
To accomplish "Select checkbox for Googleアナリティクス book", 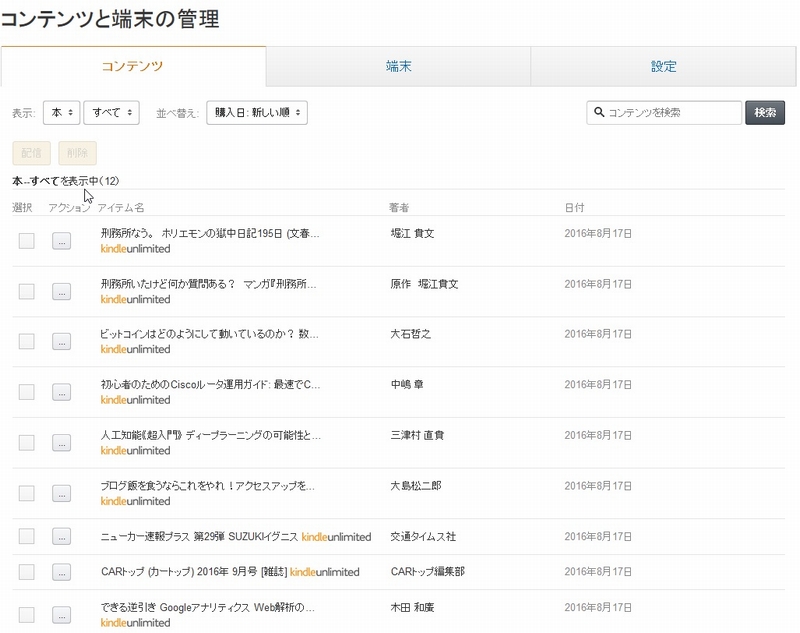I will [x=27, y=615].
